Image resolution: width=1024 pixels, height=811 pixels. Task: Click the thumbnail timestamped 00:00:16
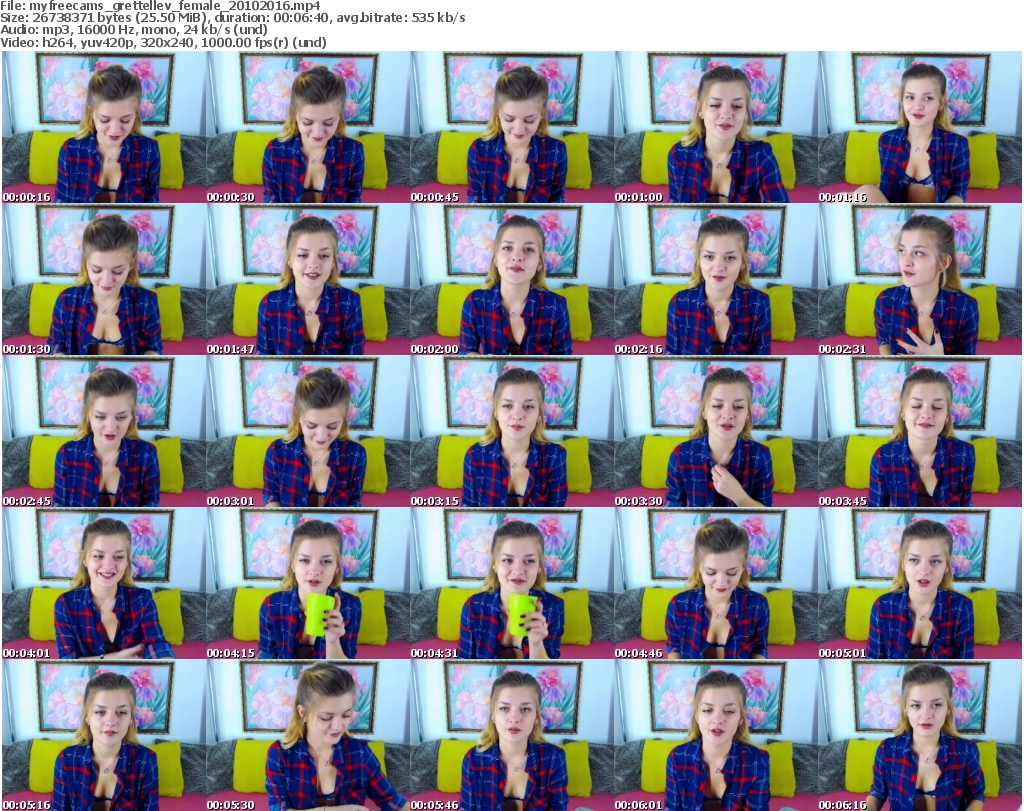[x=103, y=127]
